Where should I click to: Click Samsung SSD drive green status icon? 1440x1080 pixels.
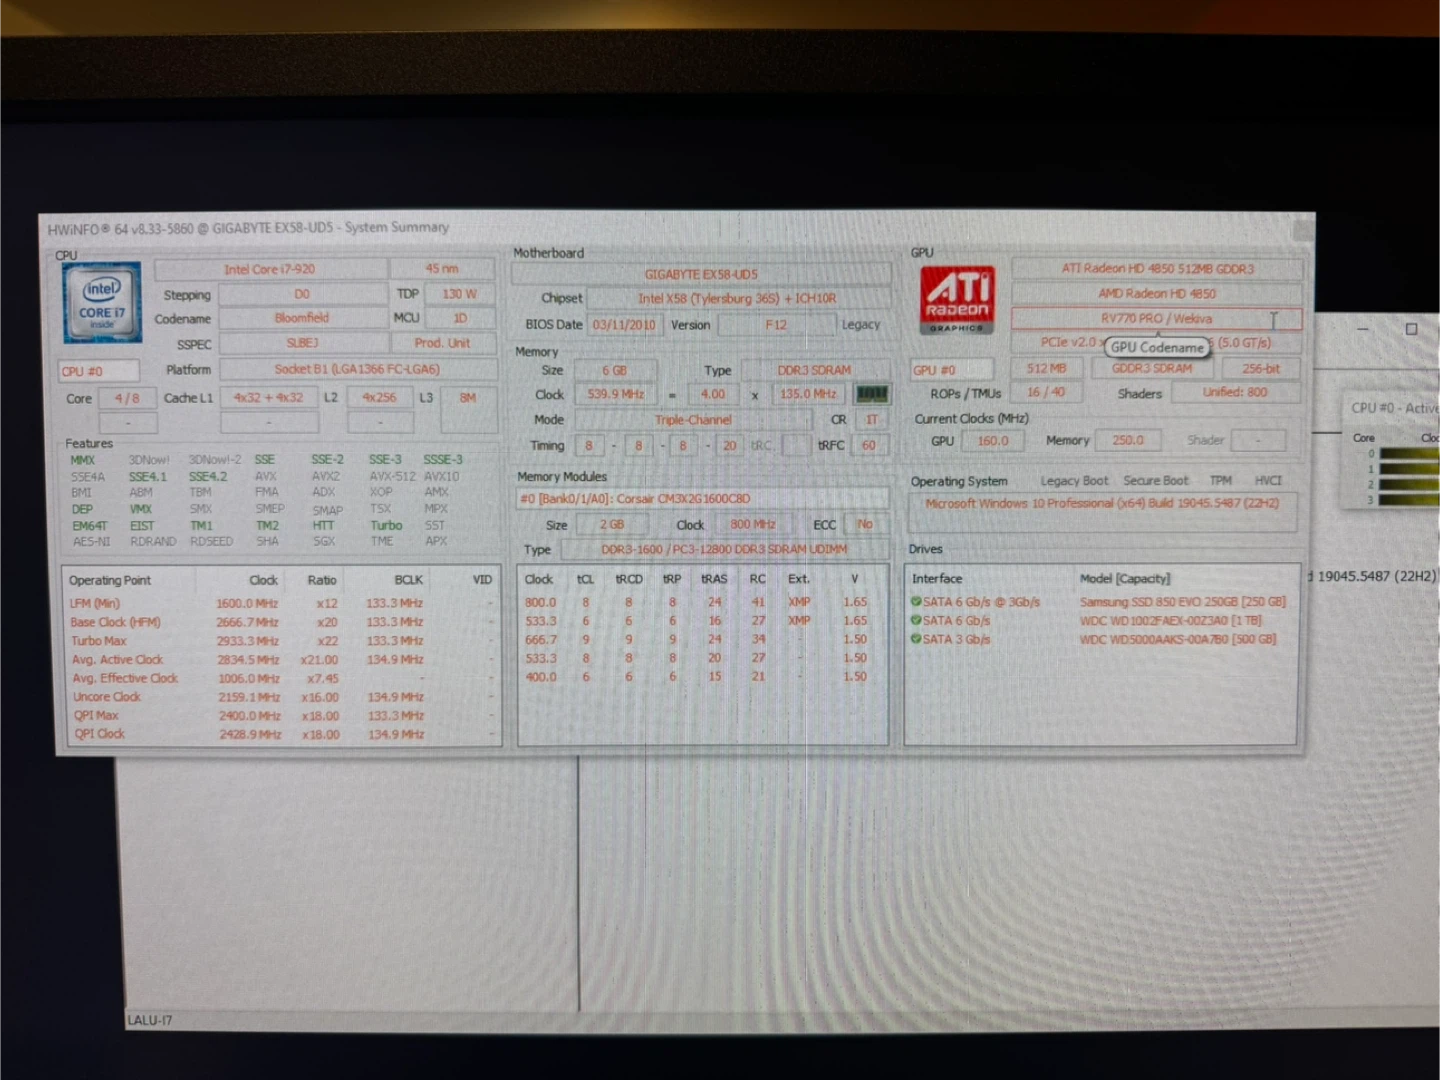915,602
